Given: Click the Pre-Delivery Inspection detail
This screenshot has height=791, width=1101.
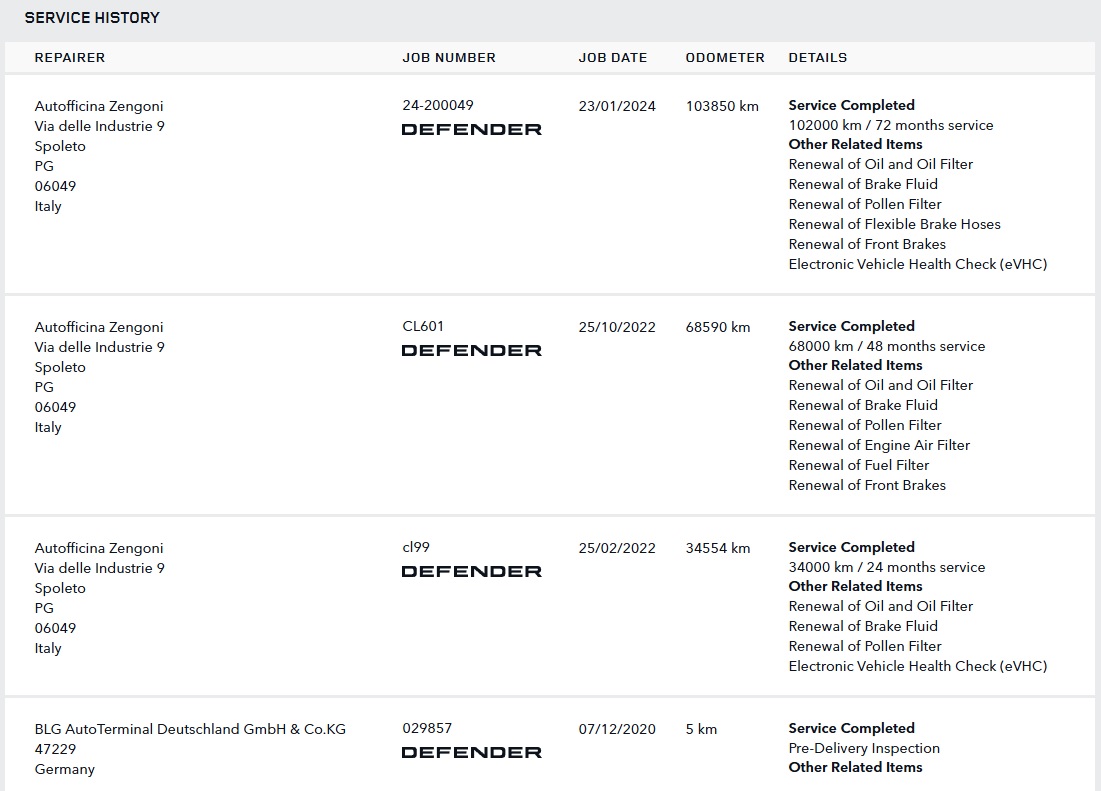Looking at the screenshot, I should coord(864,748).
